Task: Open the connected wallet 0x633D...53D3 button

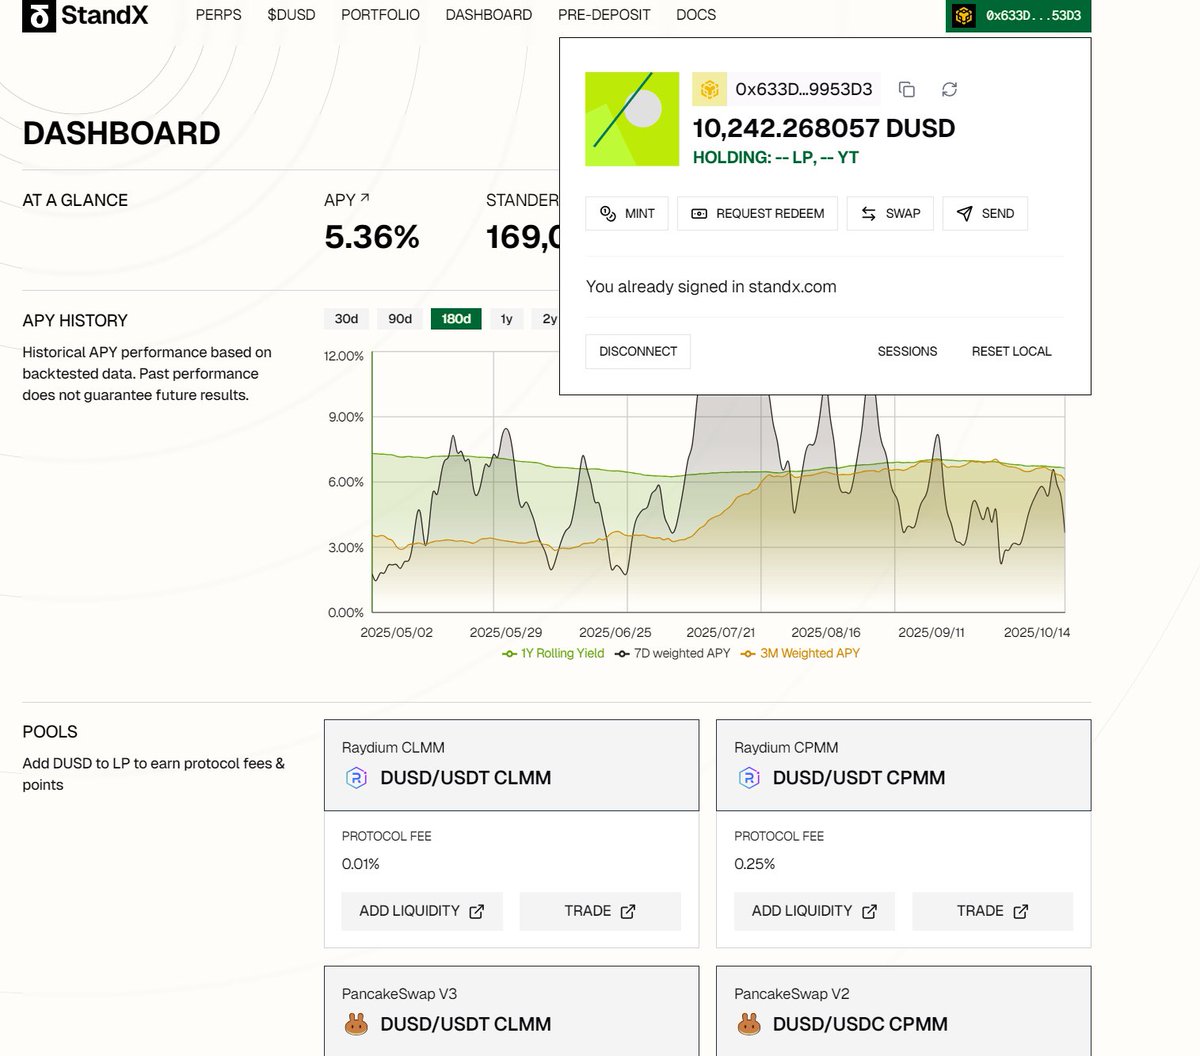Action: click(x=1018, y=16)
